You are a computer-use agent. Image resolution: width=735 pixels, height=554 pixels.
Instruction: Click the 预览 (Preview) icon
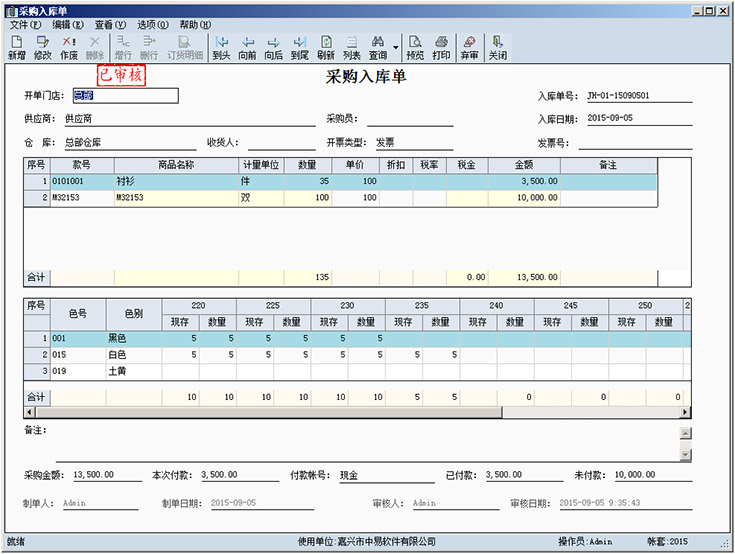tap(415, 48)
